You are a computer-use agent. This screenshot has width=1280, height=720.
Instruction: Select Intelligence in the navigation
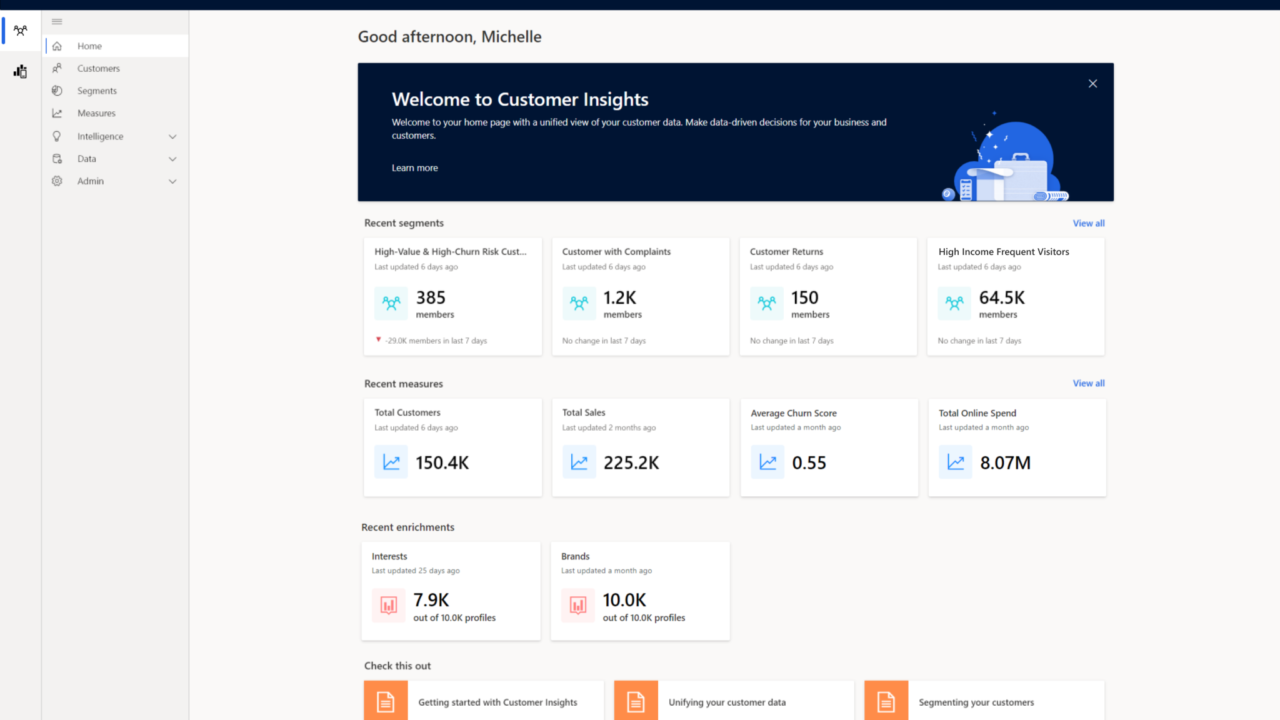point(100,136)
